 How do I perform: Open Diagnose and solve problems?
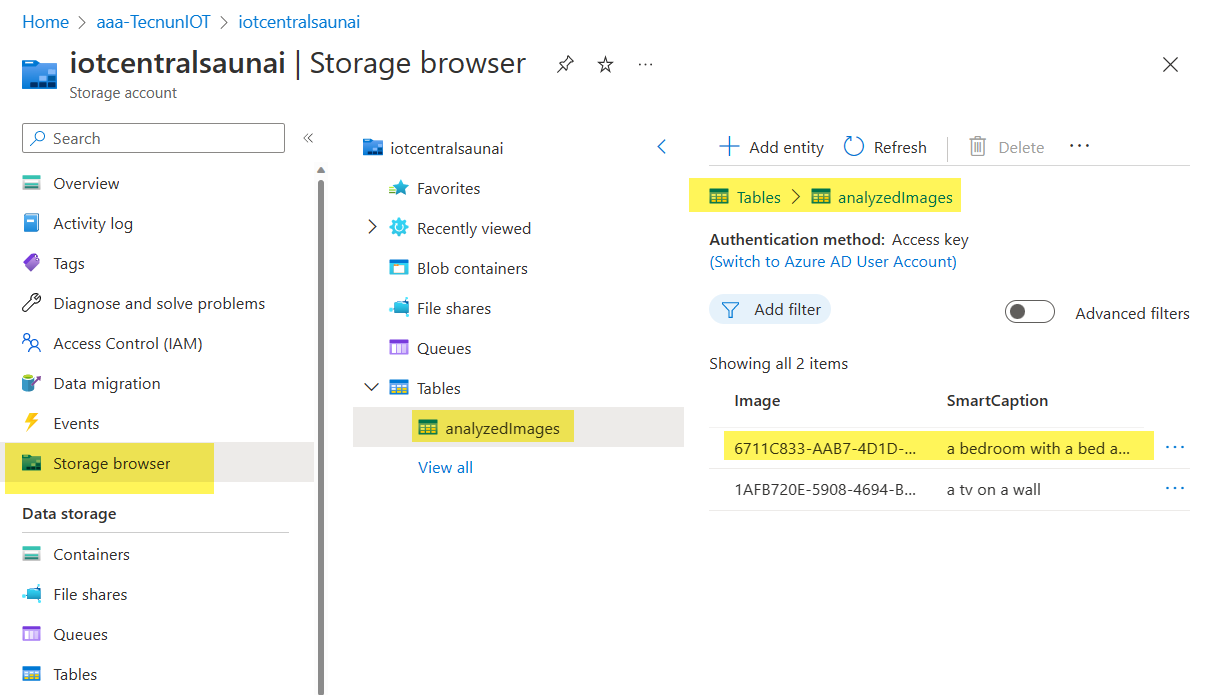(x=159, y=304)
